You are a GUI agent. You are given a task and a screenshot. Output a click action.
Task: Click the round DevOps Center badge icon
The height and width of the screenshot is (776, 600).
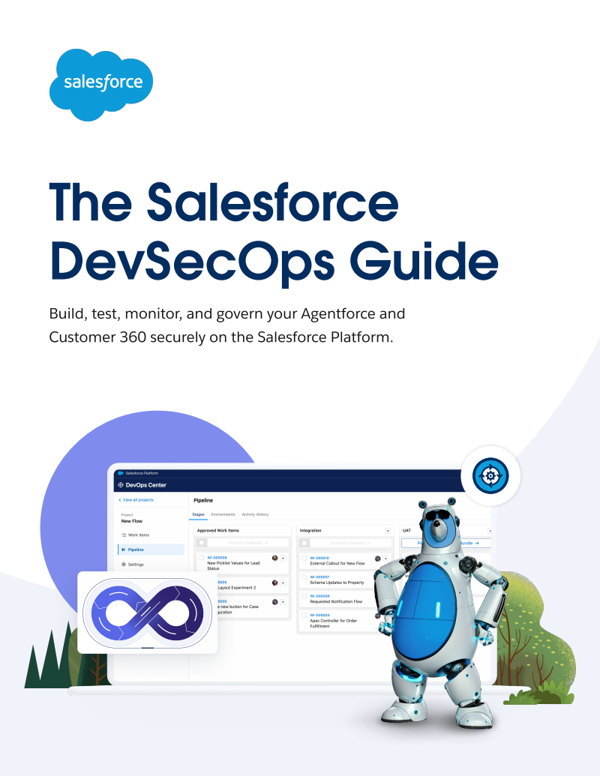pyautogui.click(x=491, y=476)
